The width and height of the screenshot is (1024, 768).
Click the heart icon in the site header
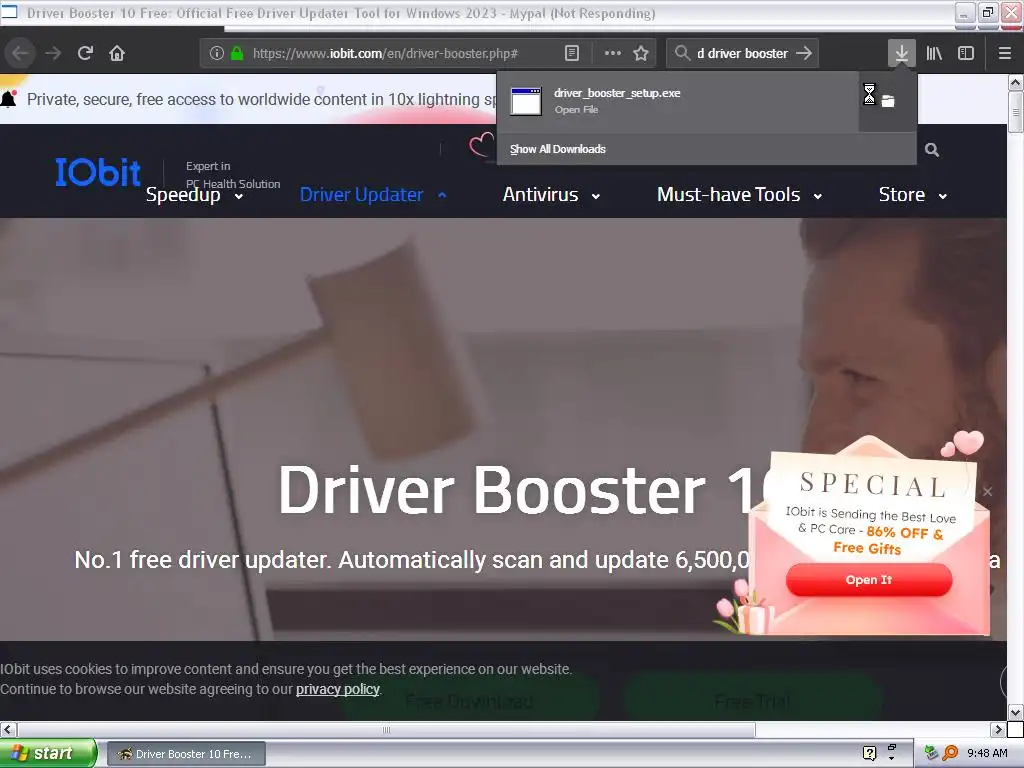(482, 144)
